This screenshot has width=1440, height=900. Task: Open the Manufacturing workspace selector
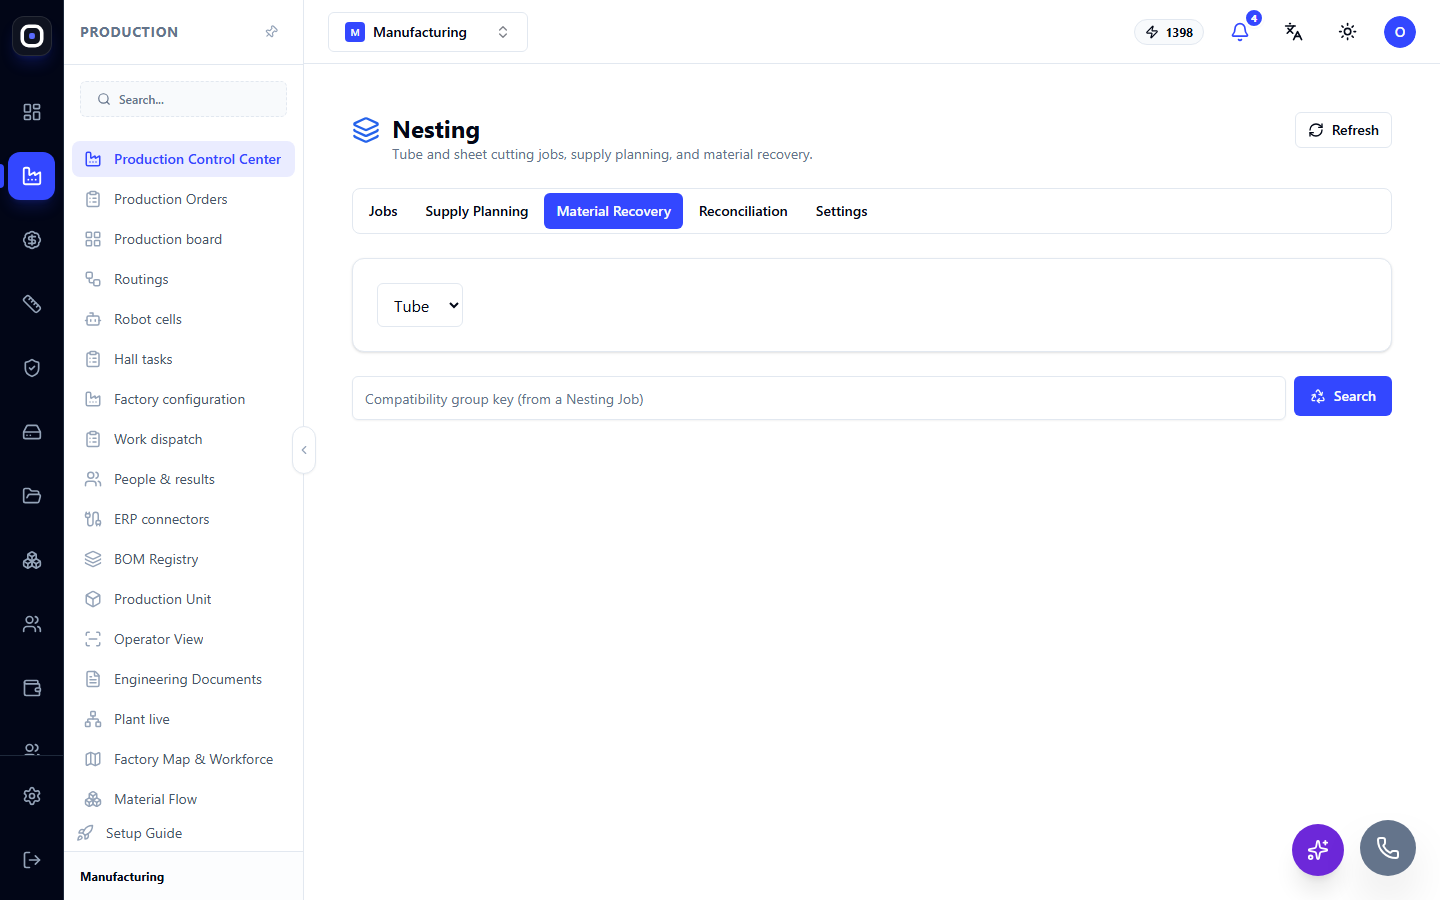click(x=428, y=32)
